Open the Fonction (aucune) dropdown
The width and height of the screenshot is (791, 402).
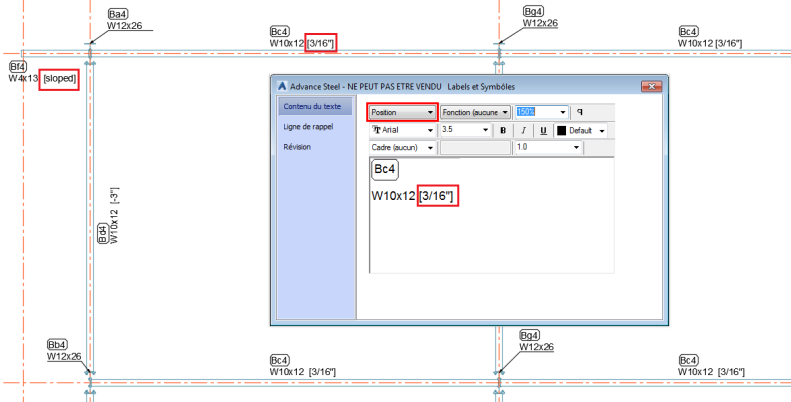point(476,112)
